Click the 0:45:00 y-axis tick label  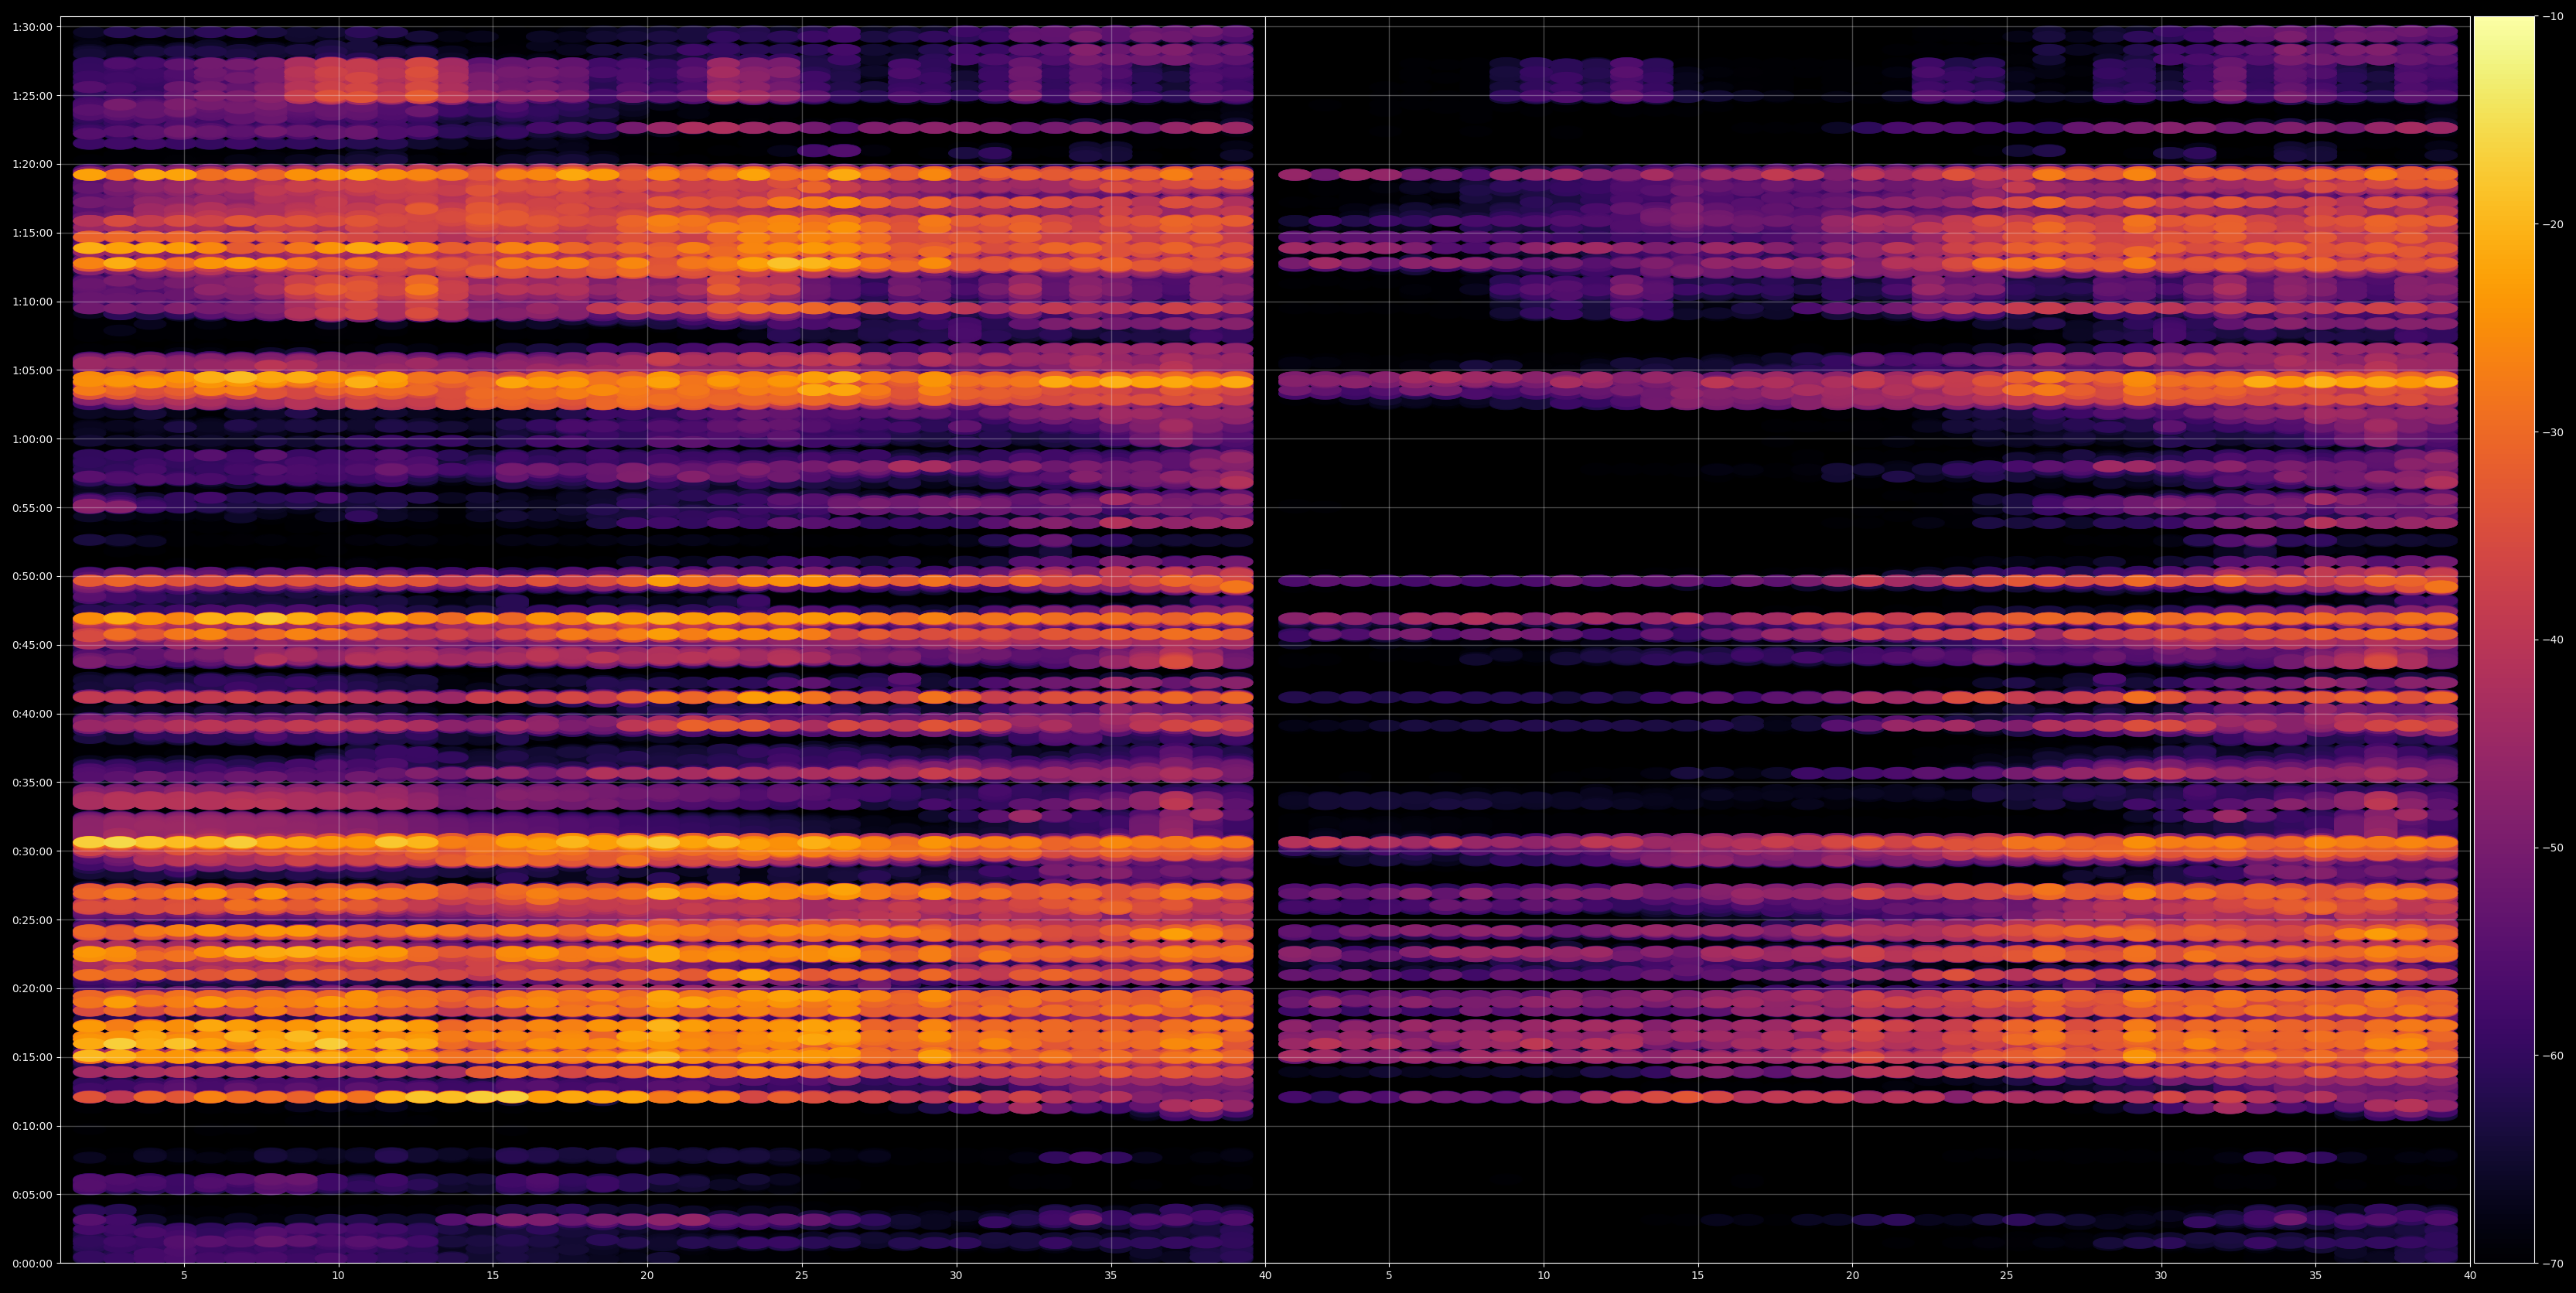click(32, 645)
